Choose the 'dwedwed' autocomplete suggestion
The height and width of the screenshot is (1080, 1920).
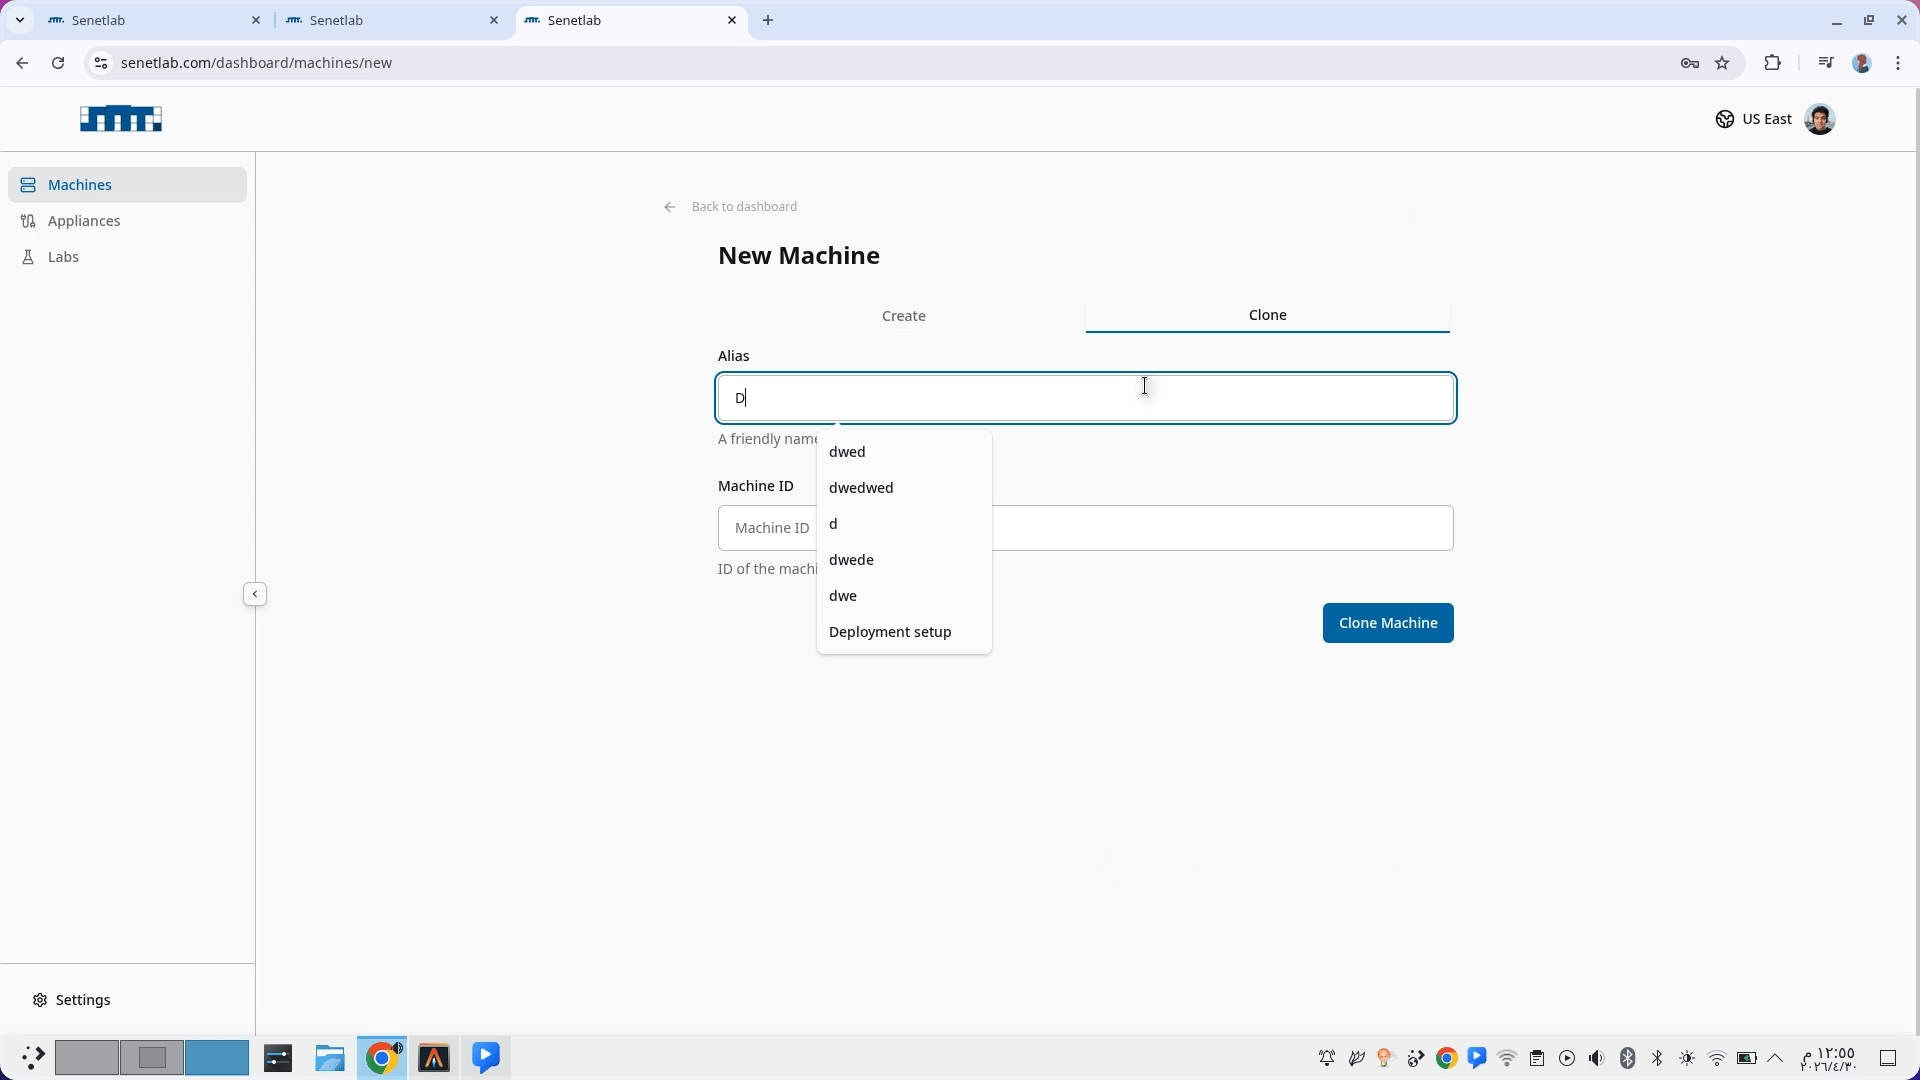tap(861, 488)
